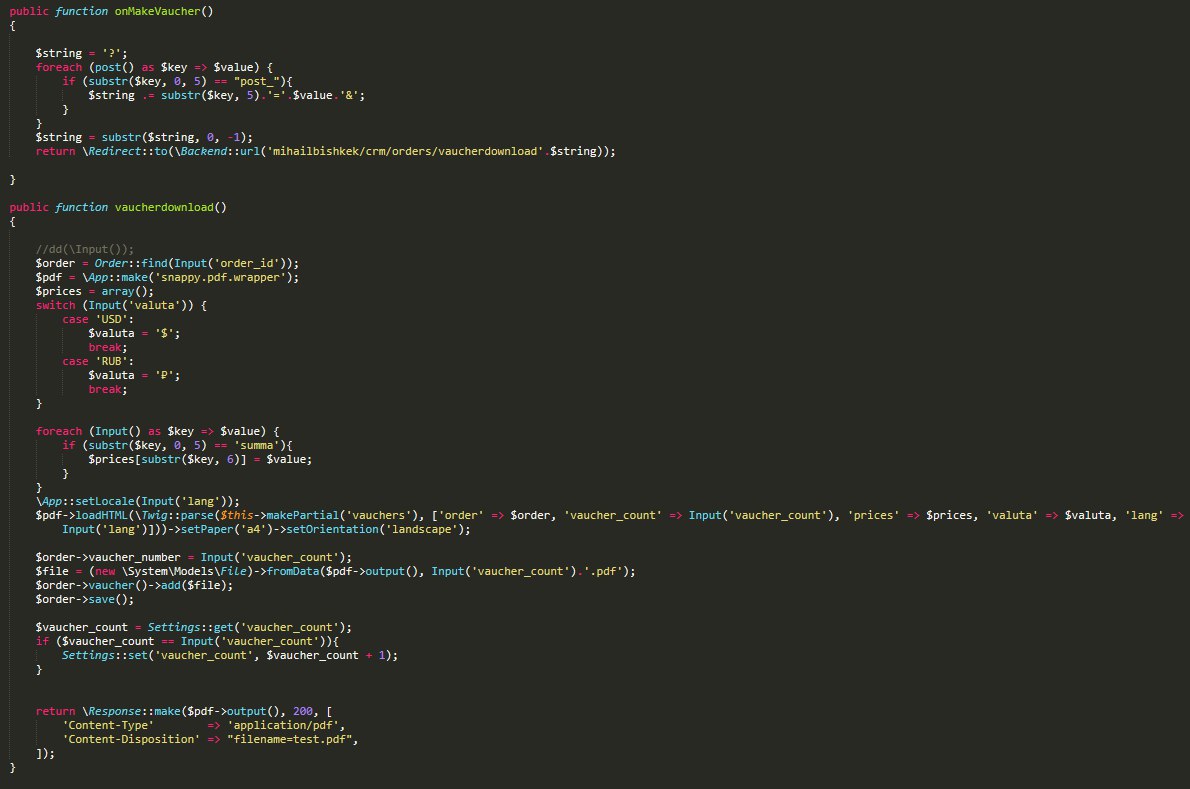Viewport: 1190px width, 789px height.
Task: Click the setLocale method call
Action: pyautogui.click(x=105, y=501)
